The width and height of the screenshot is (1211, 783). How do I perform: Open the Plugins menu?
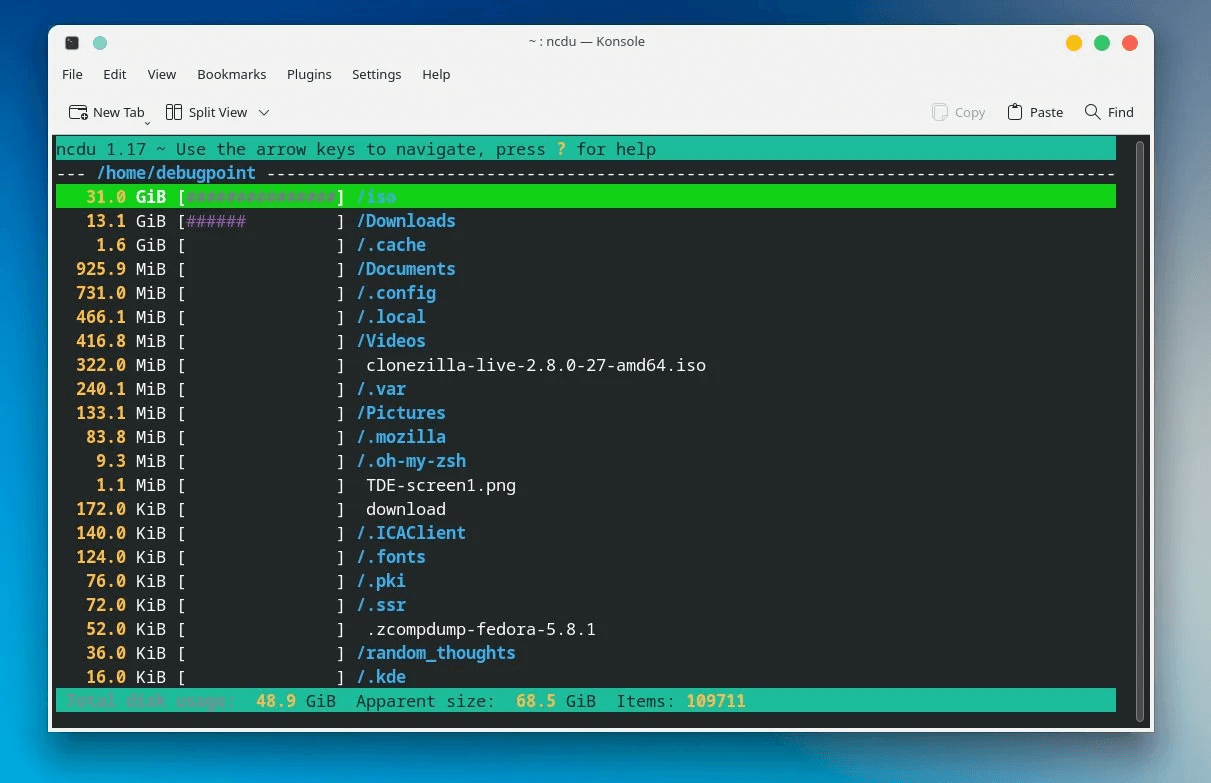pyautogui.click(x=309, y=74)
